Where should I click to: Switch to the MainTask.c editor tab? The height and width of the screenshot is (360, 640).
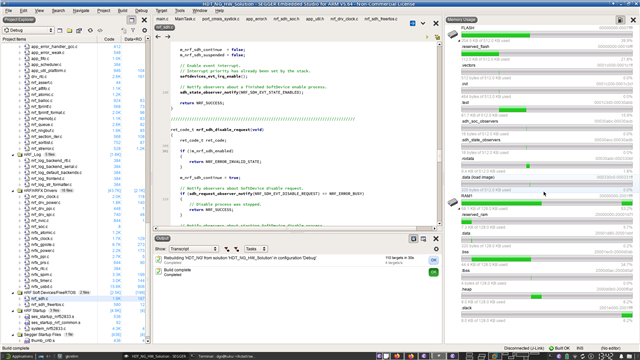(x=185, y=19)
